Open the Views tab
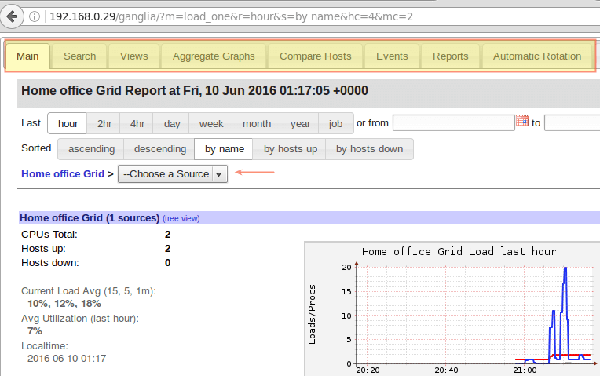This screenshot has height=376, width=600. (134, 56)
